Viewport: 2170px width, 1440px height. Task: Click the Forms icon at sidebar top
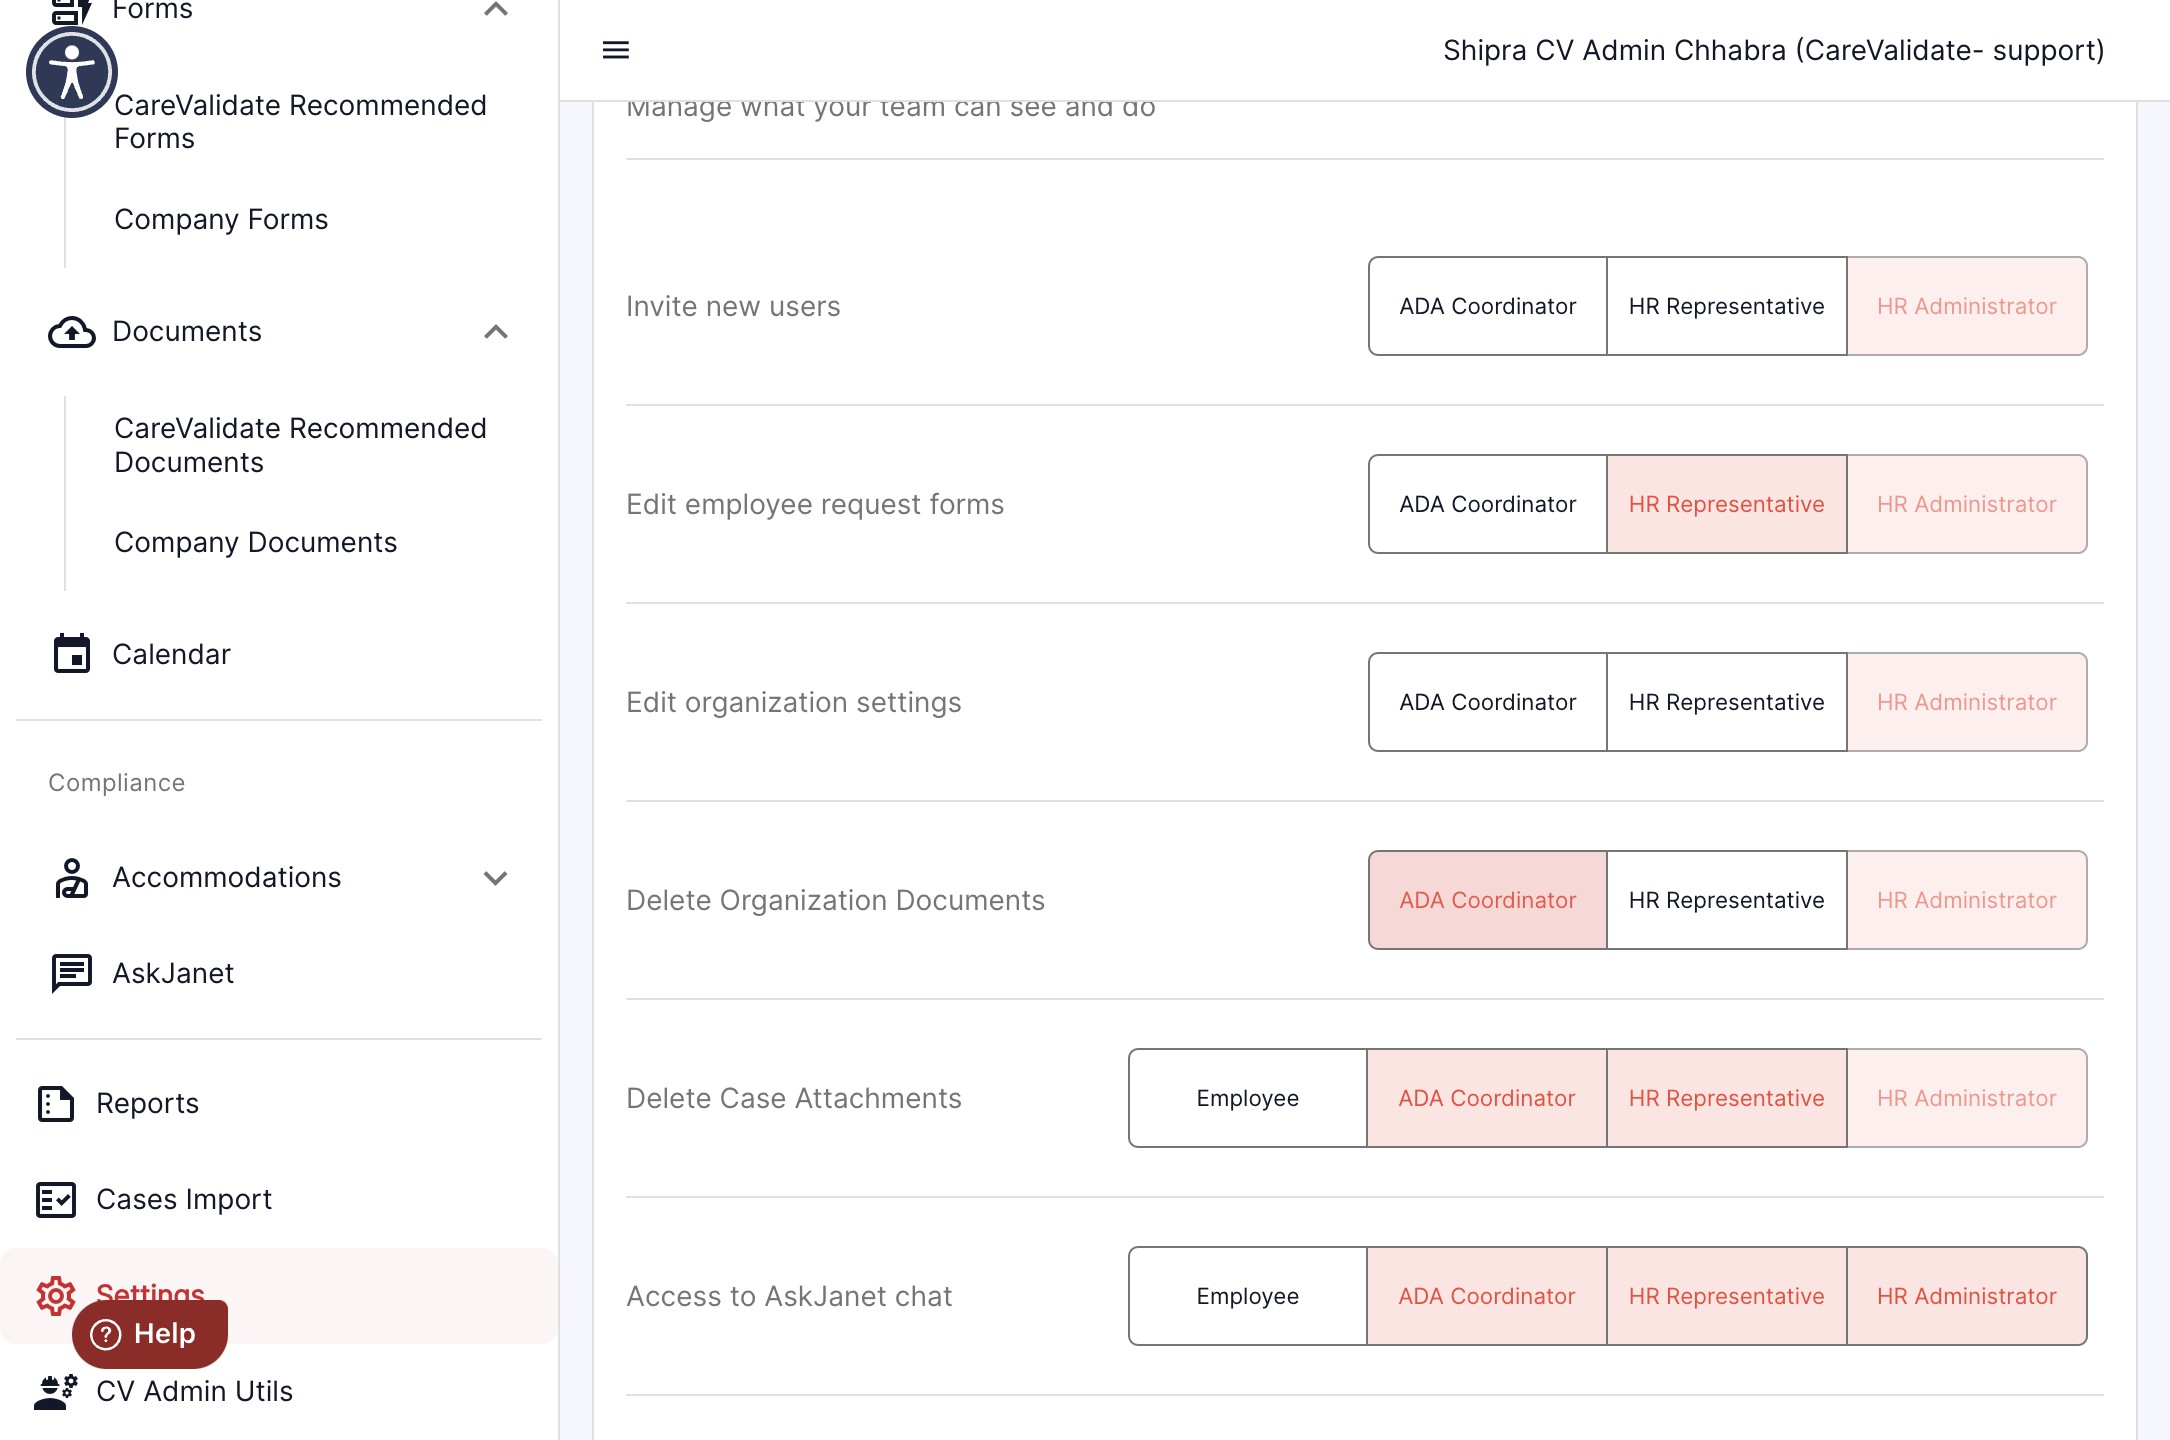click(72, 10)
